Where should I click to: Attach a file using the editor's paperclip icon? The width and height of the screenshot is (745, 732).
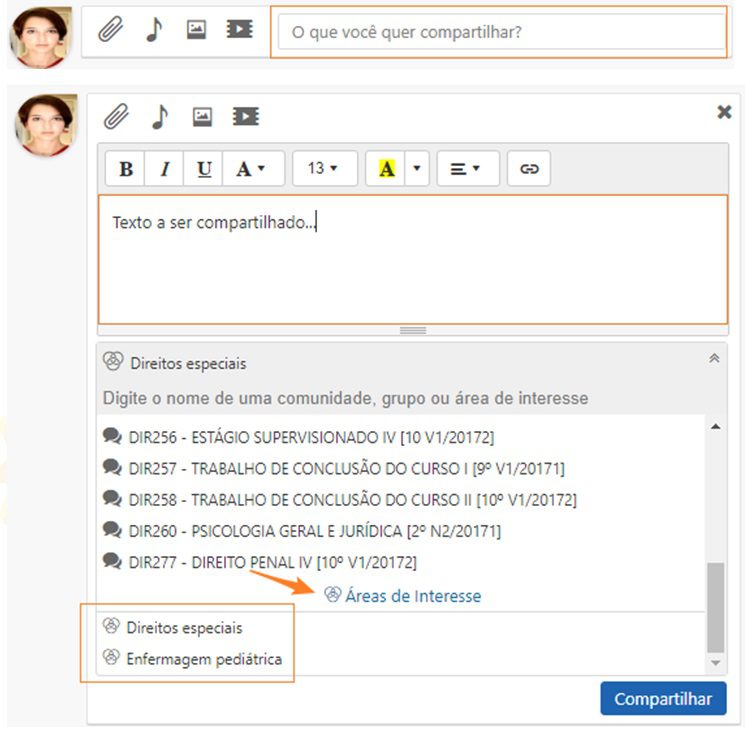click(x=116, y=116)
